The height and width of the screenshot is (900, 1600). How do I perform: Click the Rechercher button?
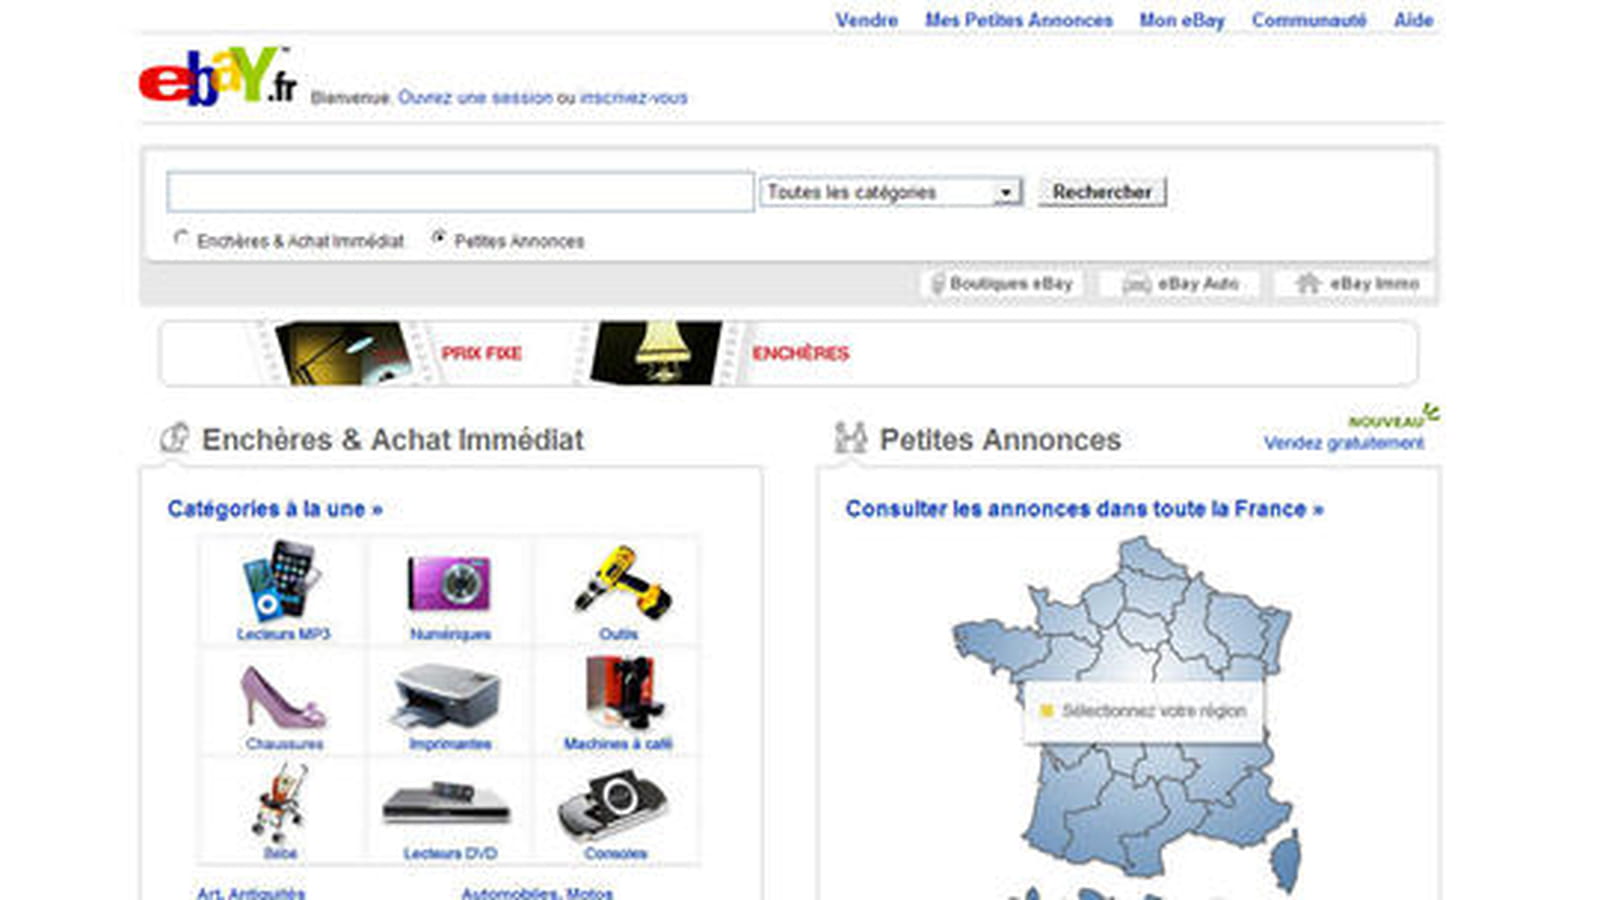coord(1102,192)
